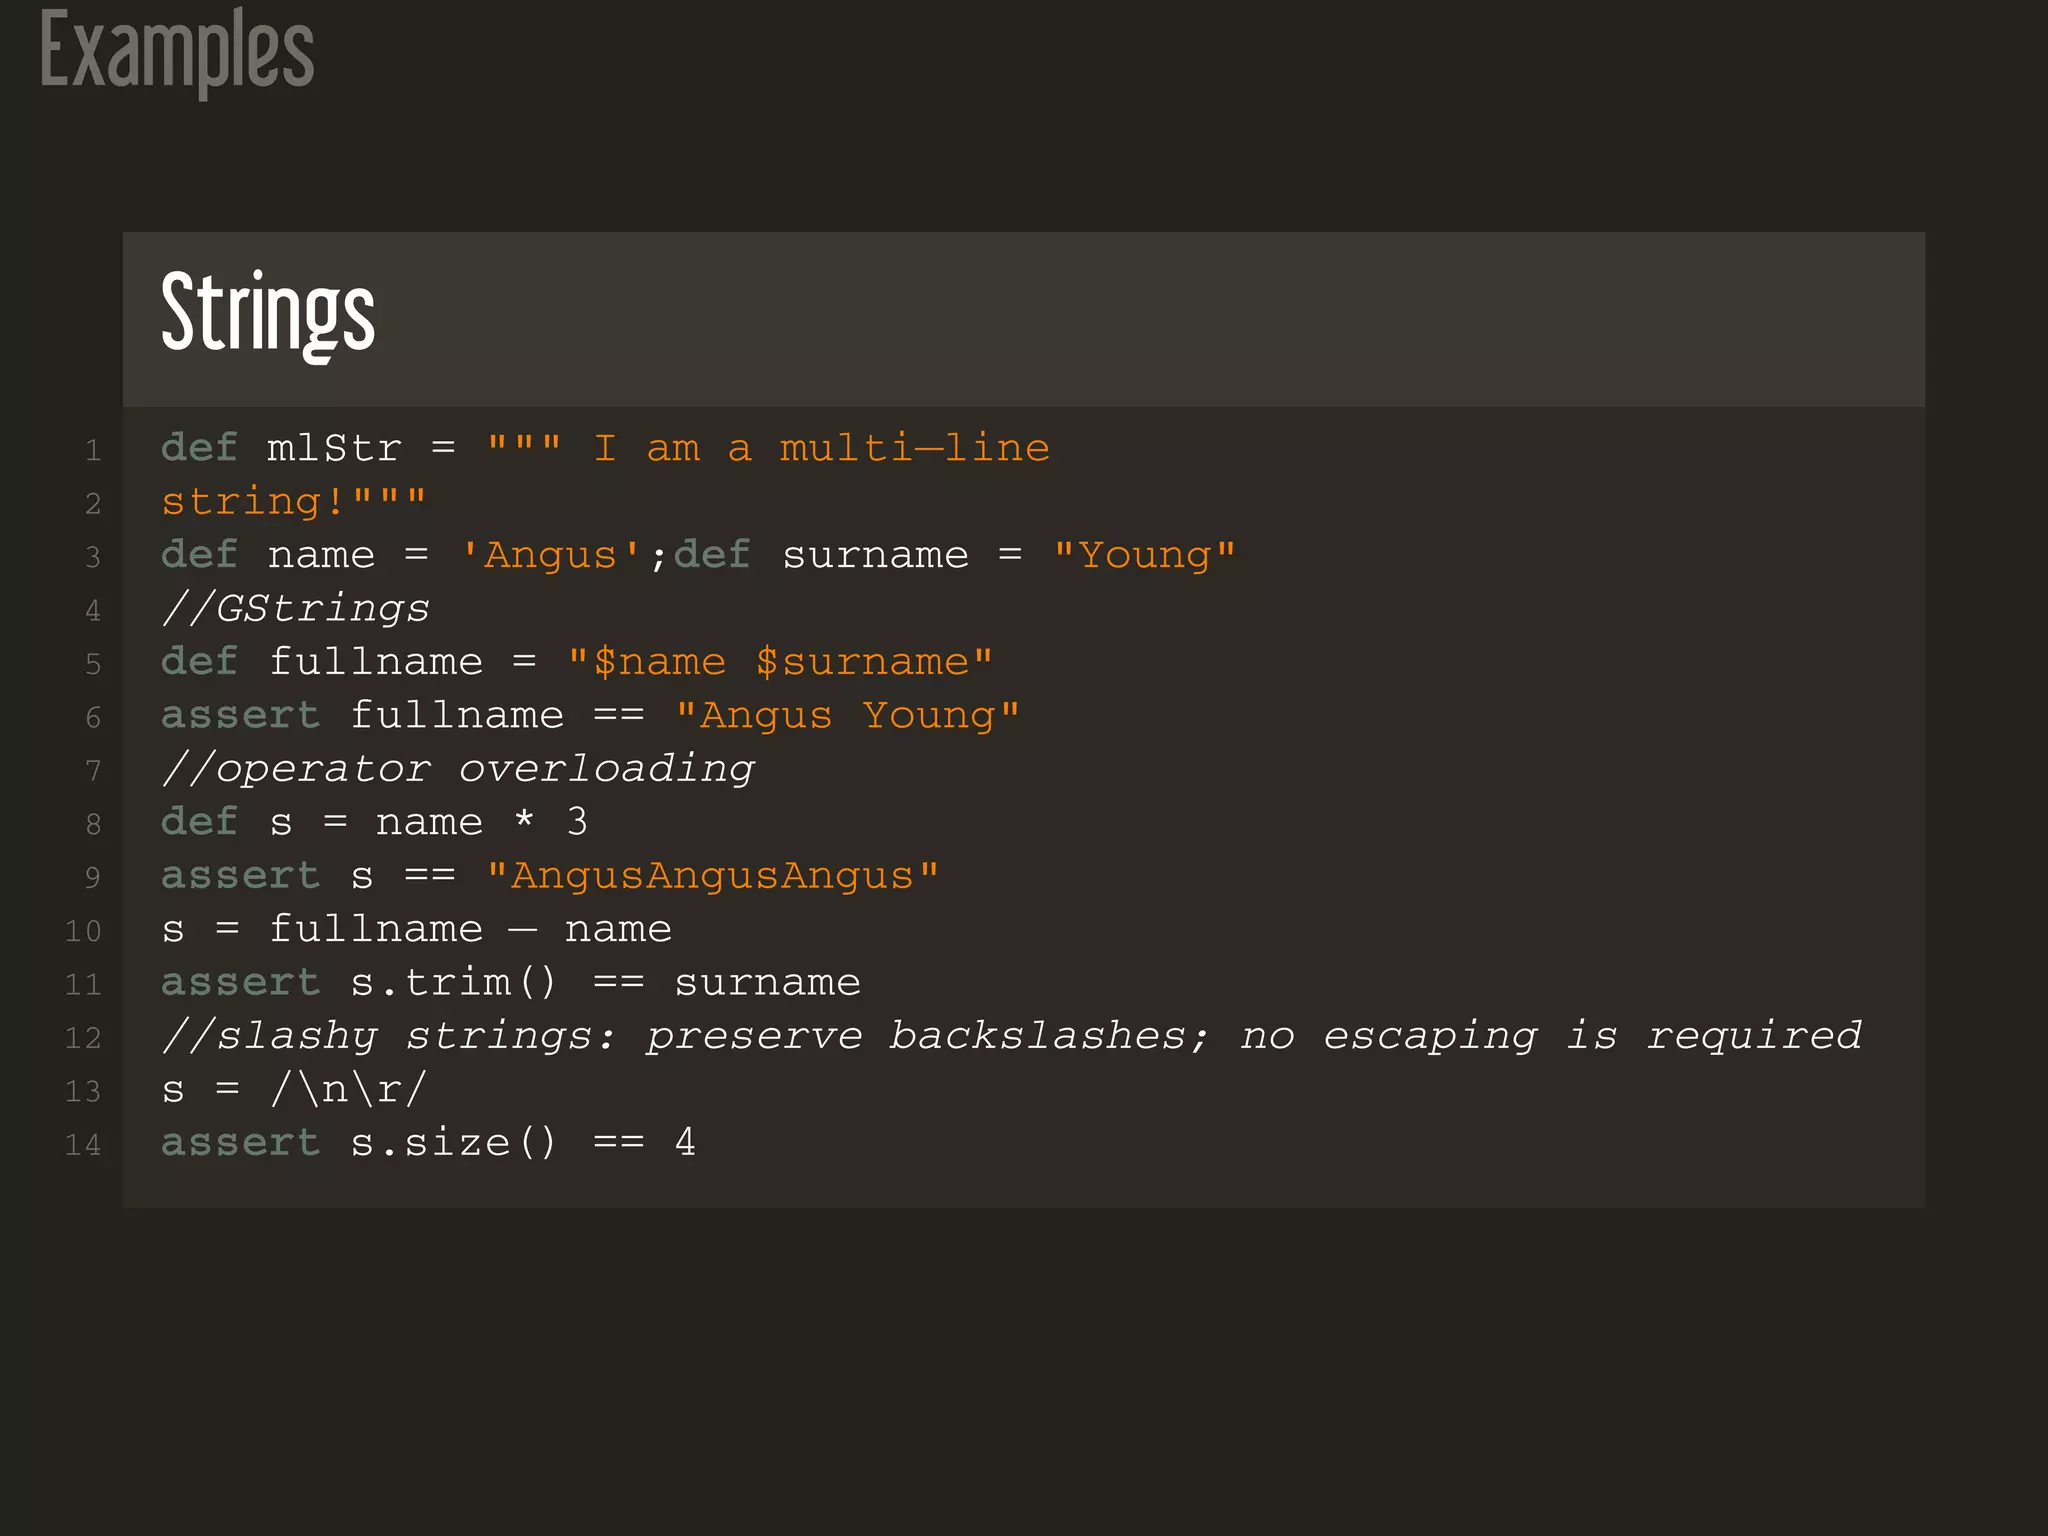Click the word "surname" on line 11
2048x1536 pixels.
[x=767, y=983]
